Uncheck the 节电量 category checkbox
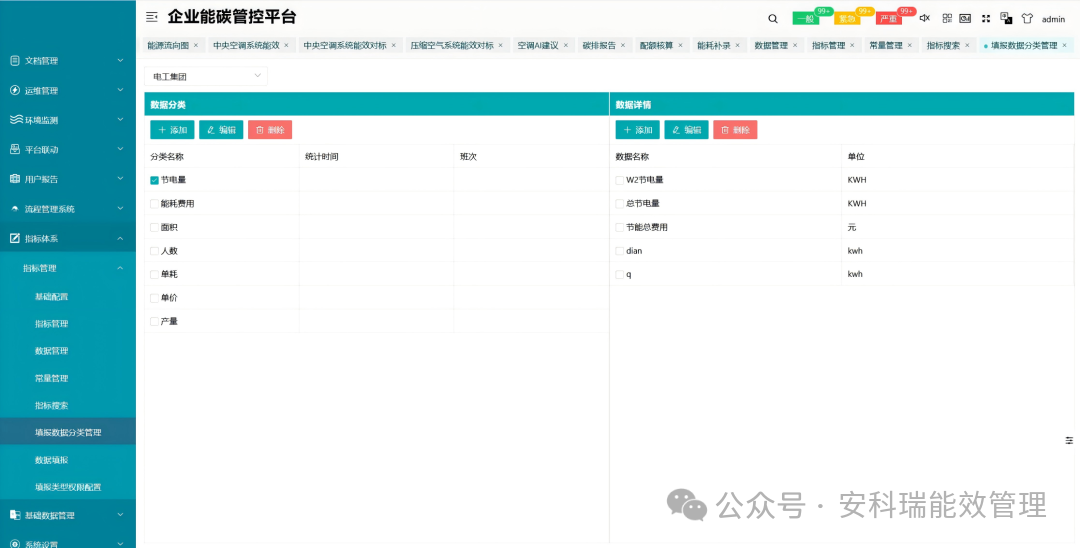Image resolution: width=1080 pixels, height=548 pixels. pos(154,180)
